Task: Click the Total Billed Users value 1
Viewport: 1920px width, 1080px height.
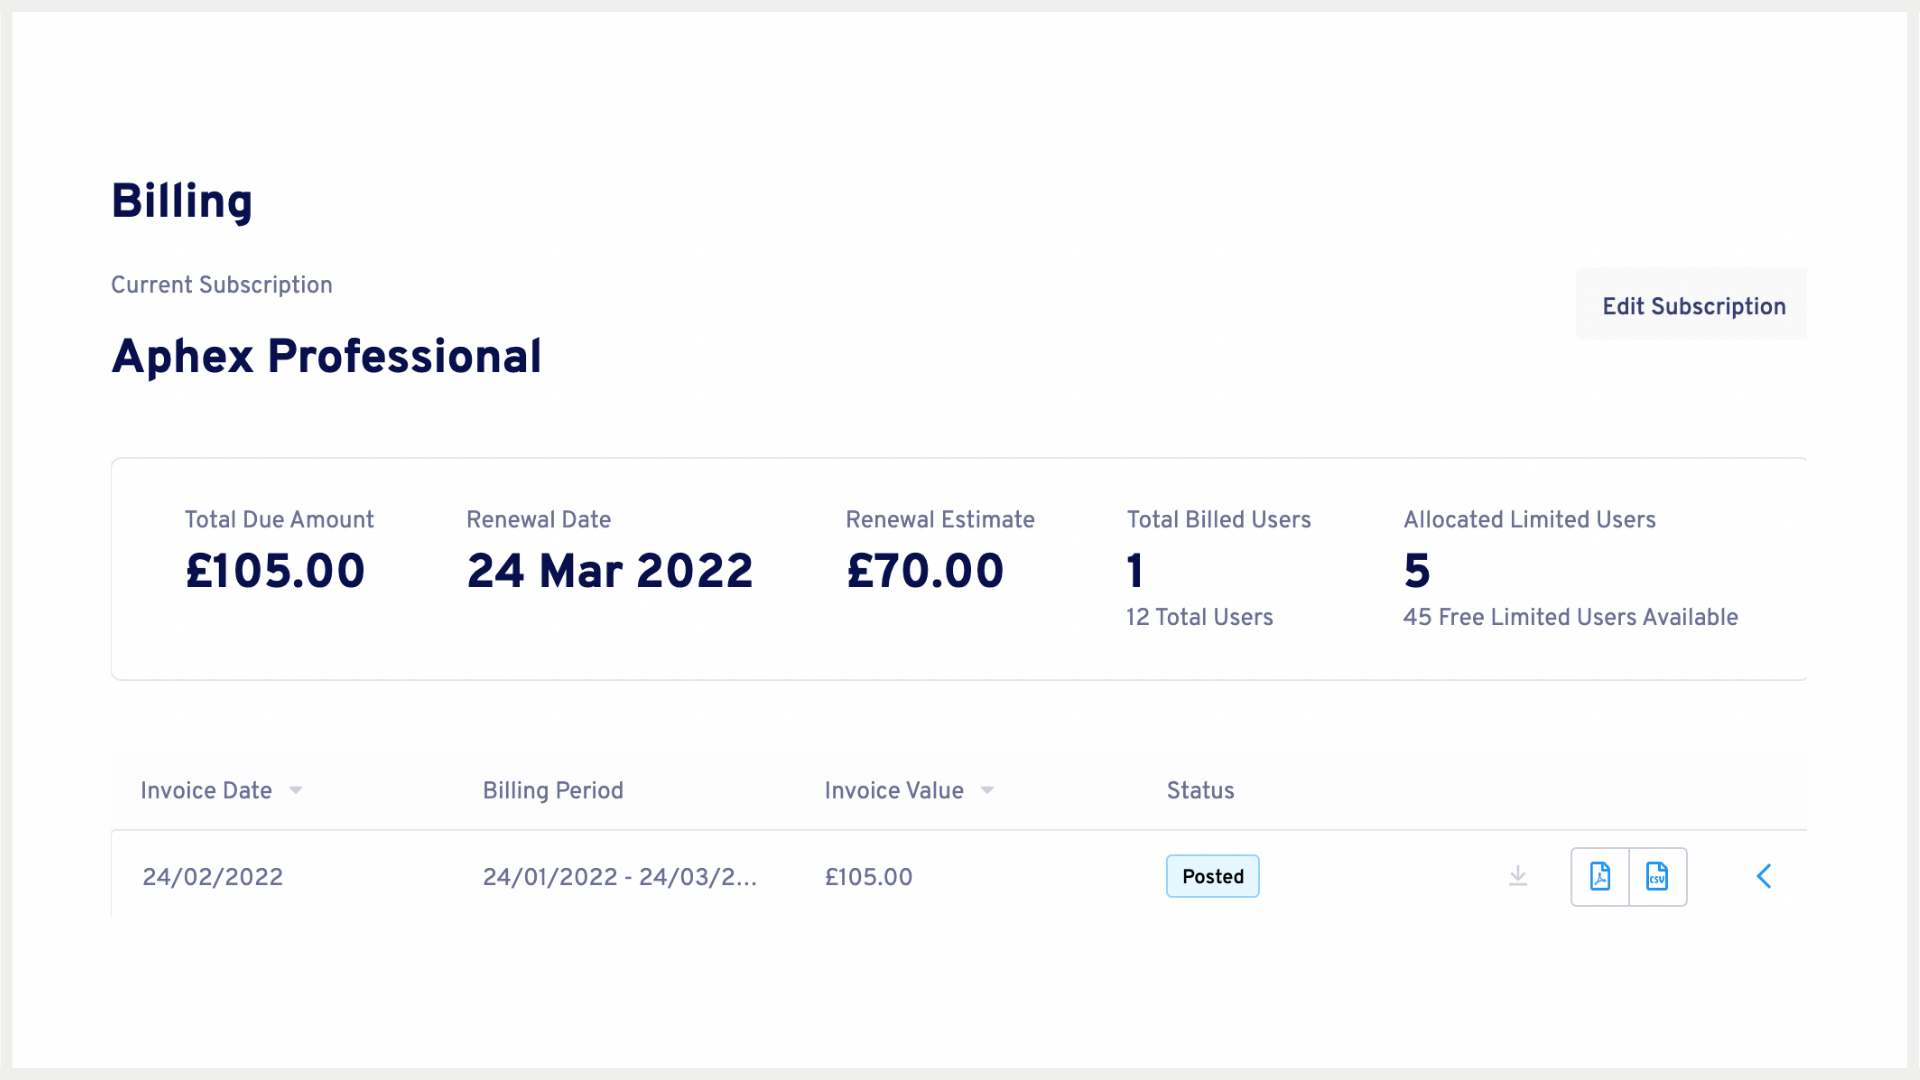Action: tap(1135, 571)
